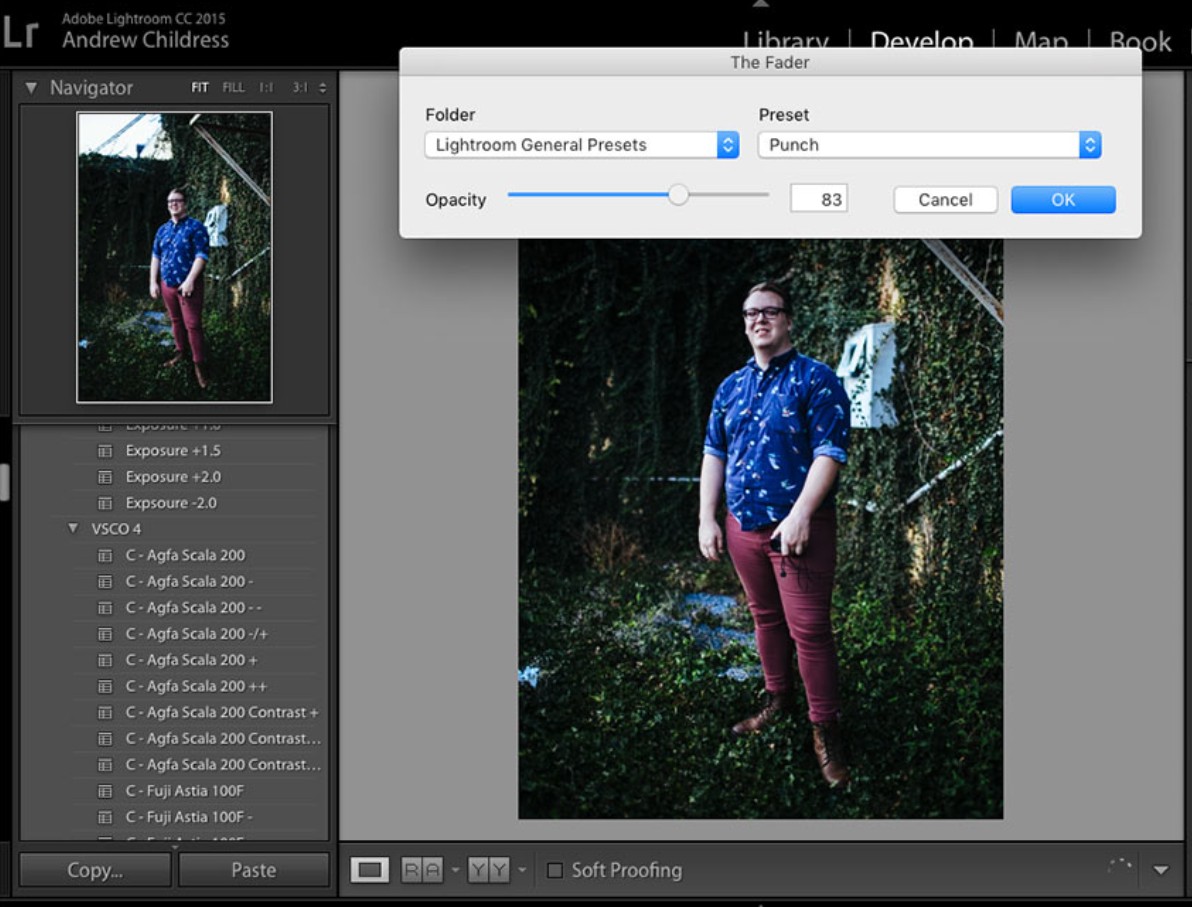
Task: Set Navigator zoom to FILL
Action: [x=233, y=88]
